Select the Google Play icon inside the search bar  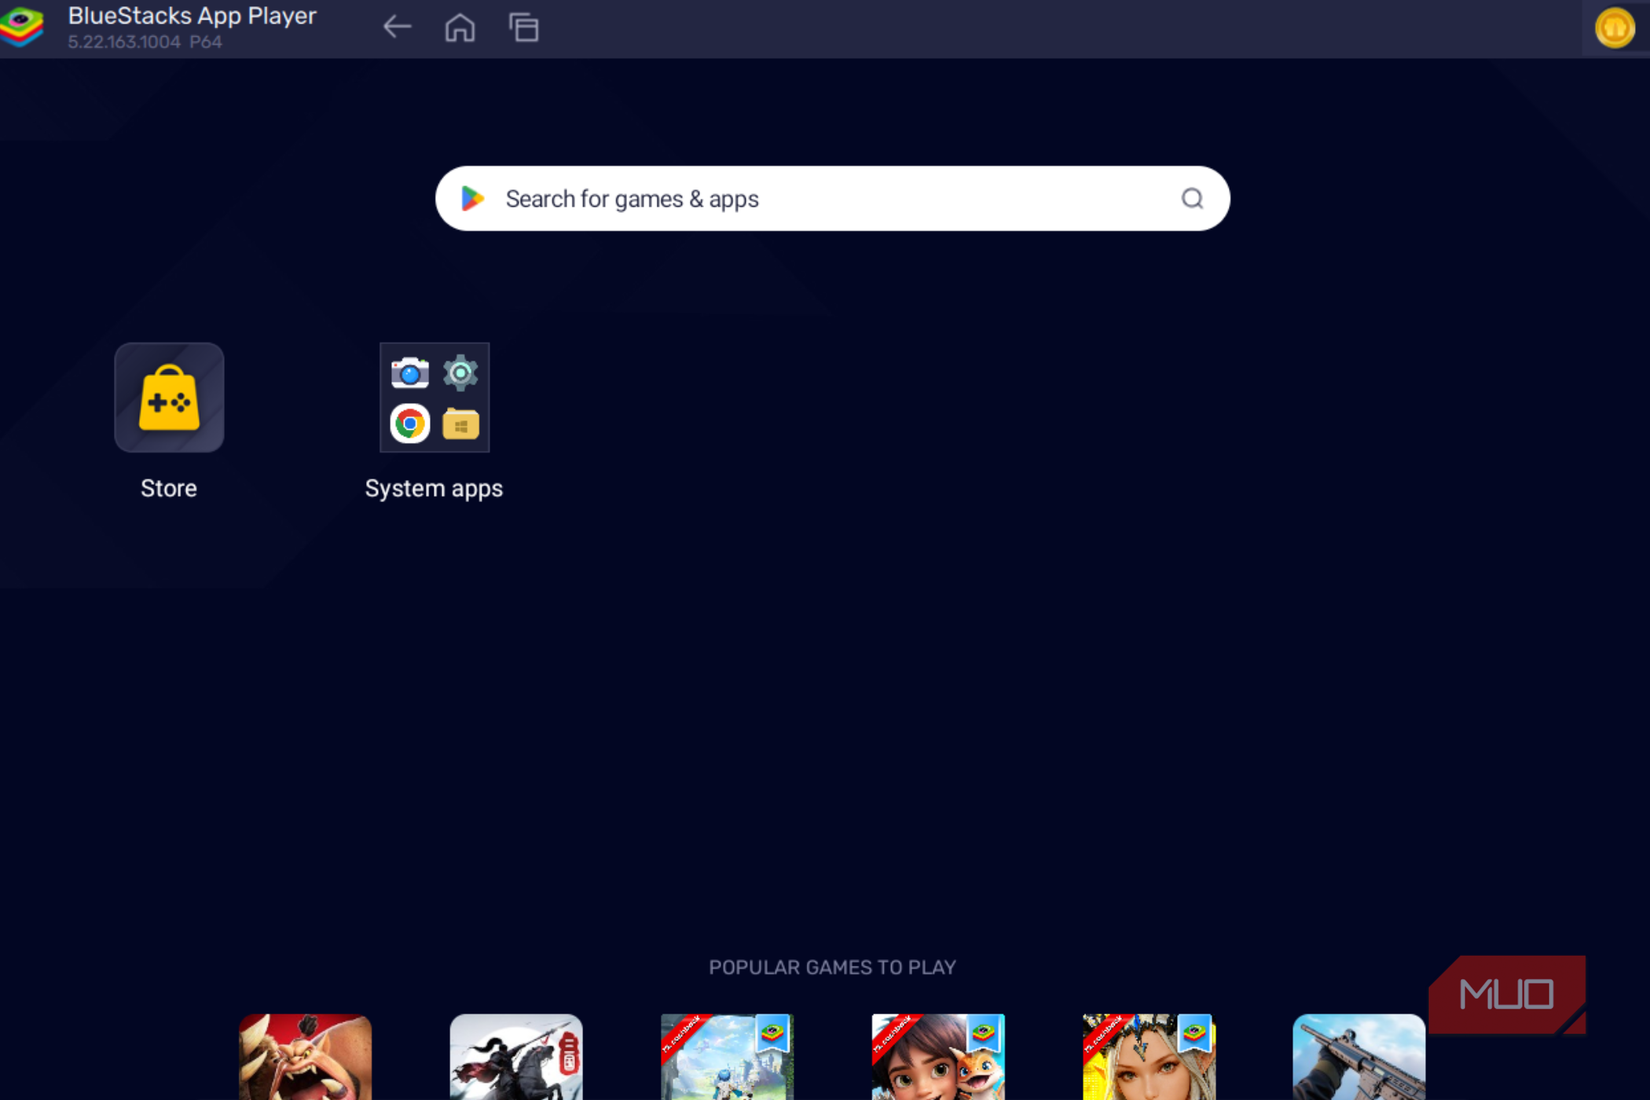pos(471,198)
